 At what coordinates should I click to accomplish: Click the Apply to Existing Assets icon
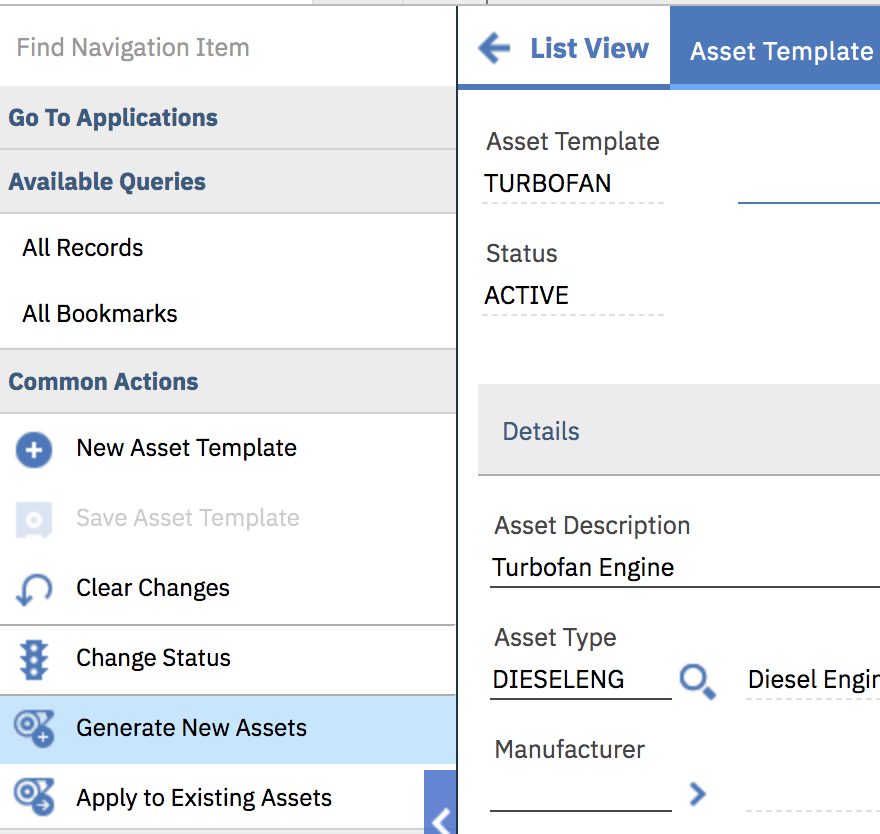click(x=34, y=798)
